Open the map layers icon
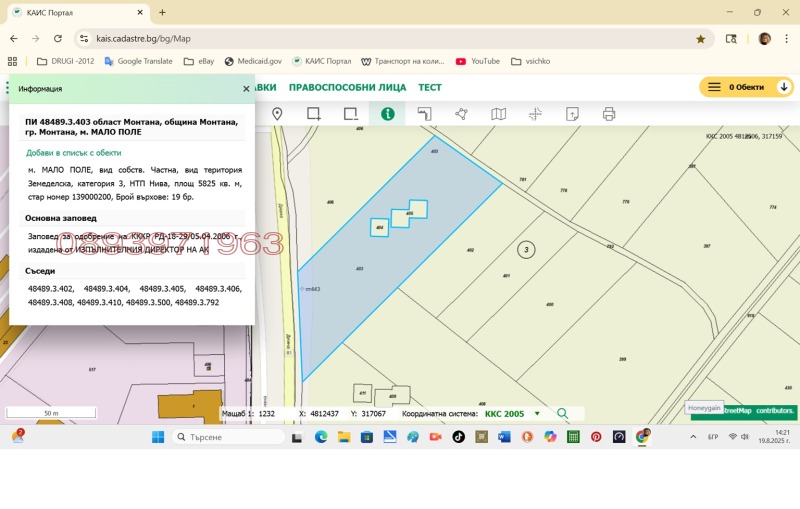The image size is (800, 509). tap(498, 114)
